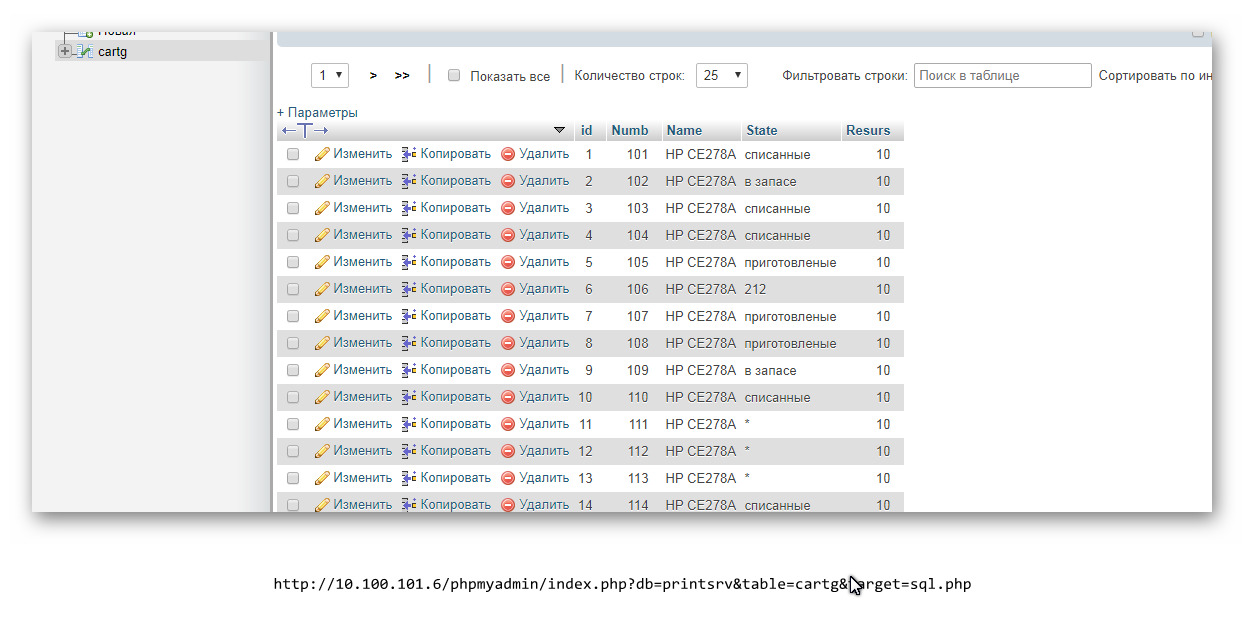Select the checkbox for row id 12
This screenshot has height=624, width=1244.
point(293,451)
